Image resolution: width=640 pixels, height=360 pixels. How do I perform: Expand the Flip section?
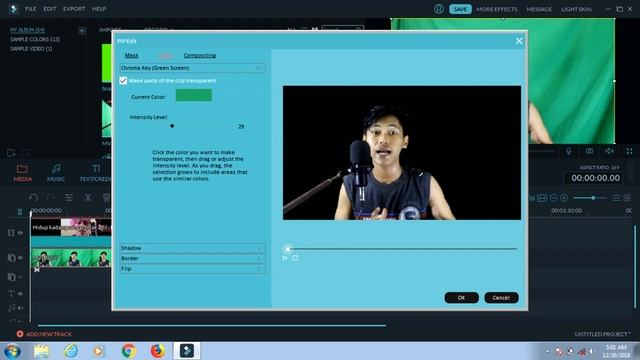tap(192, 269)
